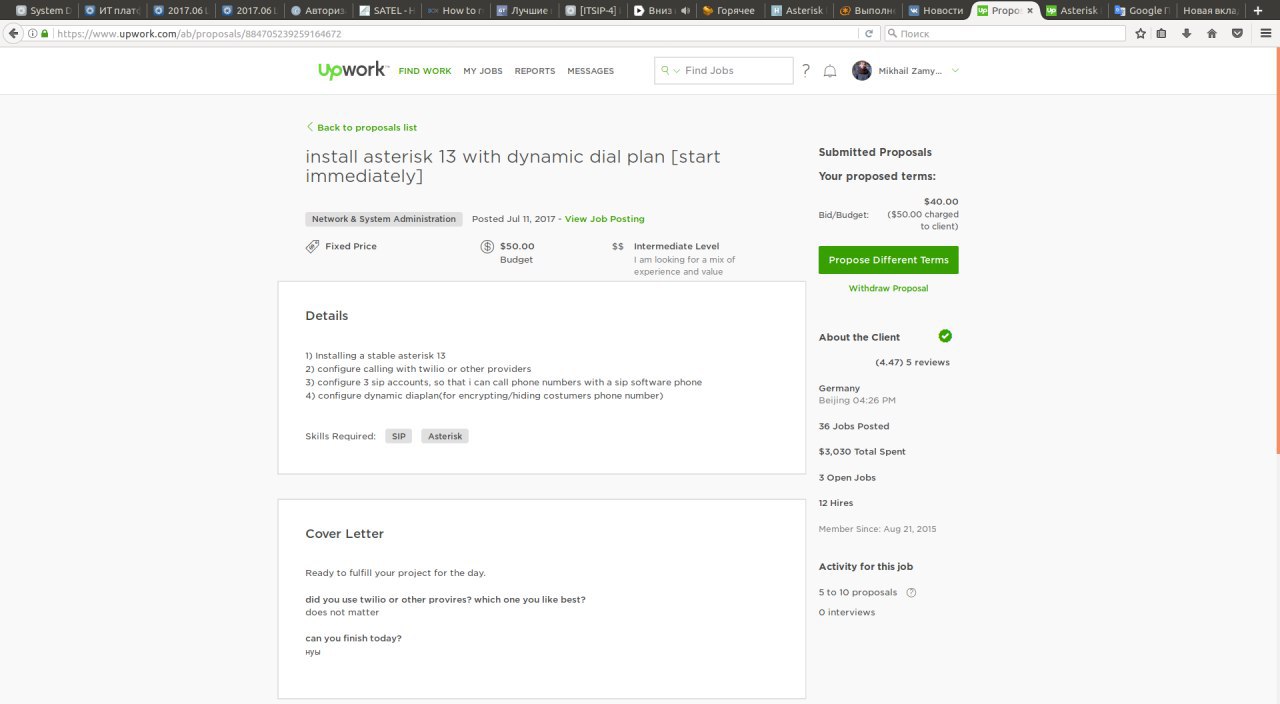
Task: Switch to the [ITSIP-4] tab
Action: click(592, 10)
